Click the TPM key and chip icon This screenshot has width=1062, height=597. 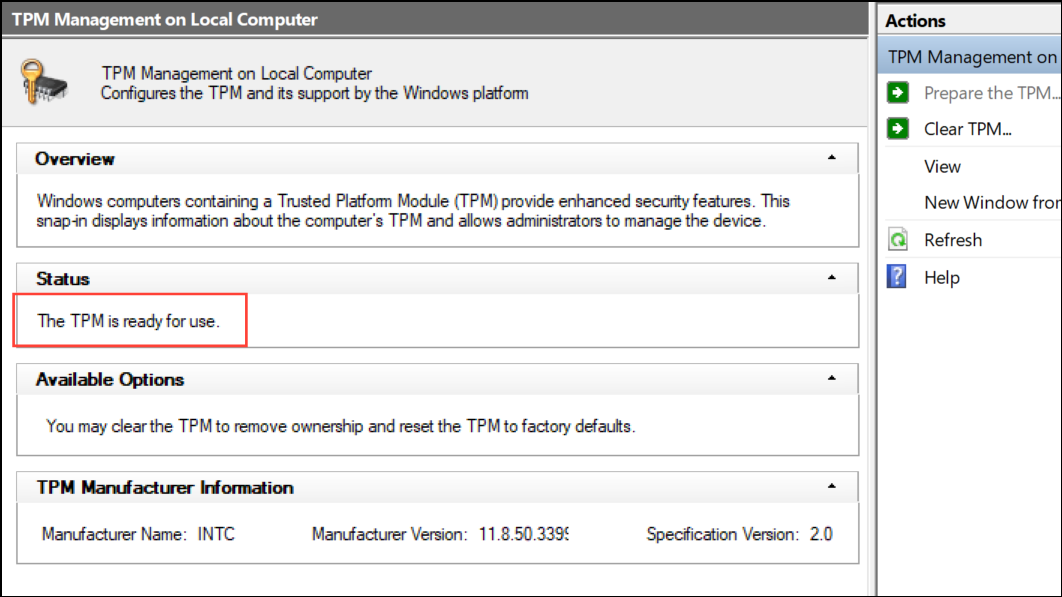pyautogui.click(x=46, y=83)
